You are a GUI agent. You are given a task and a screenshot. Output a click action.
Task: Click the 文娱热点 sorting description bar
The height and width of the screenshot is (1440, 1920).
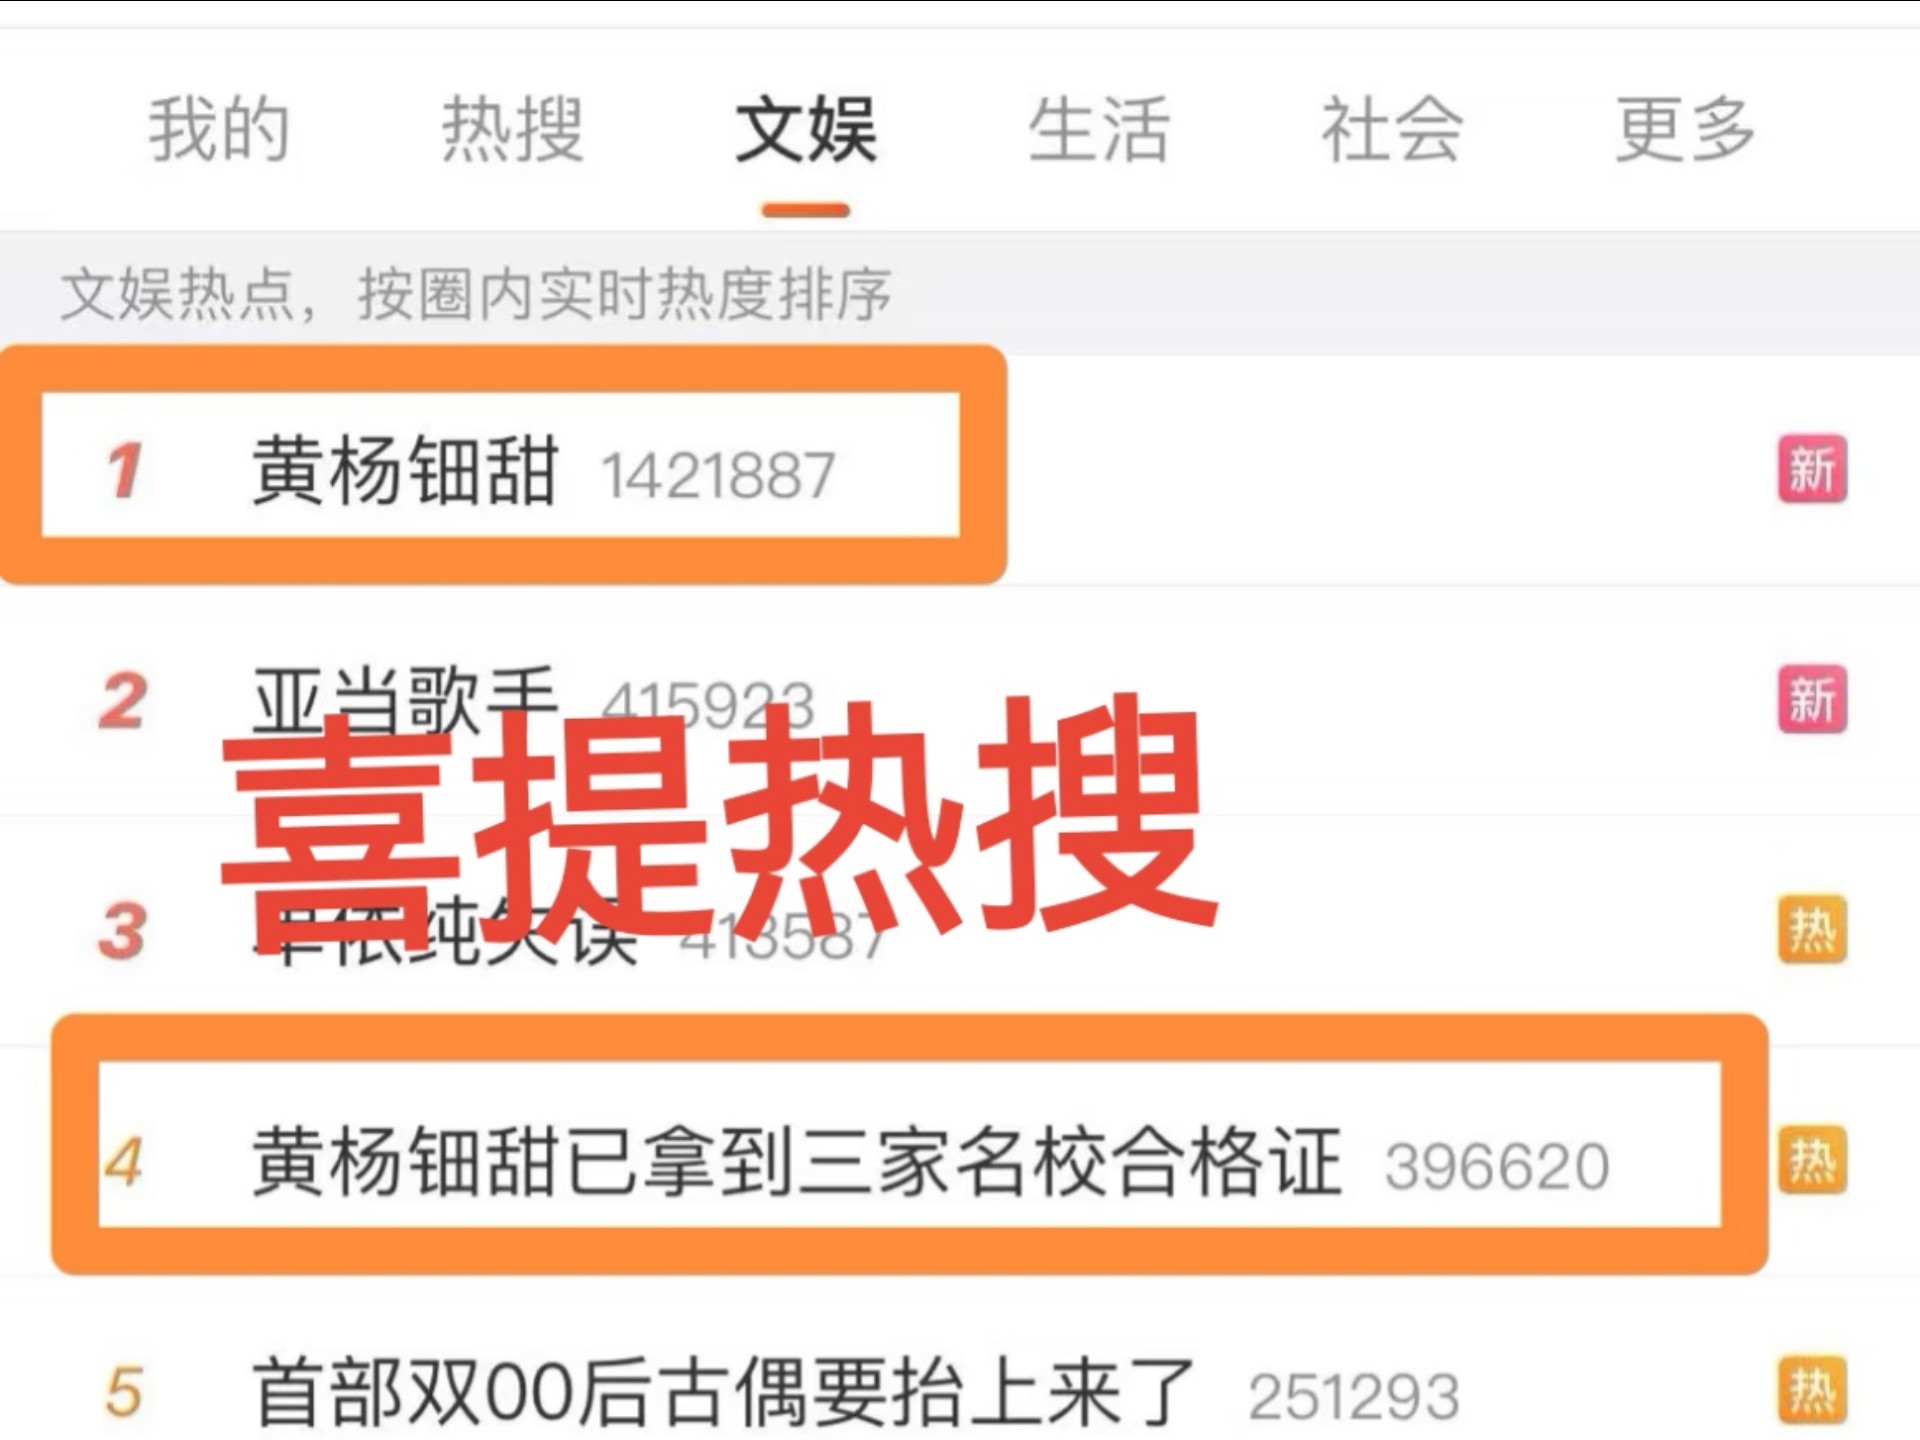click(960, 294)
